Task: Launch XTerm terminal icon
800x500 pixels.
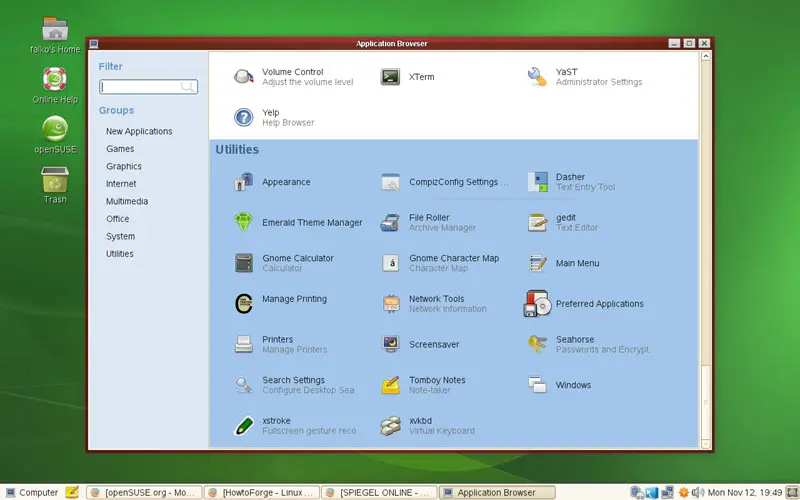Action: pos(390,77)
